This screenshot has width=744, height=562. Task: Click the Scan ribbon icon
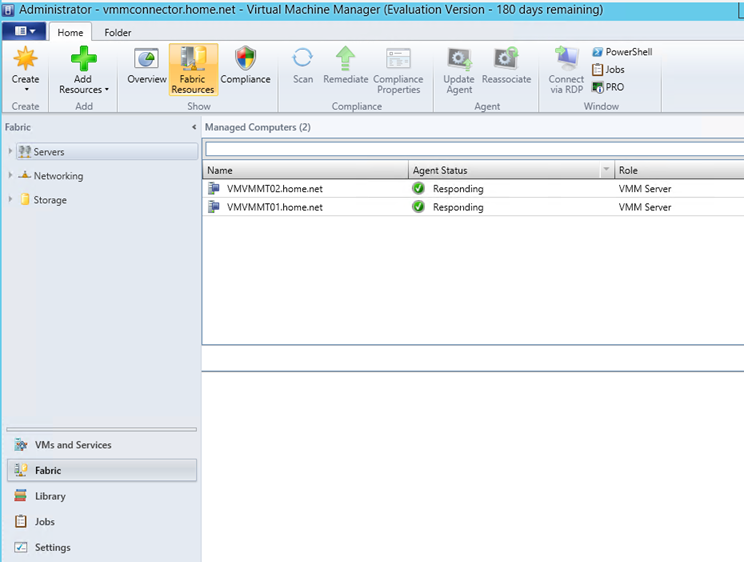click(x=303, y=58)
